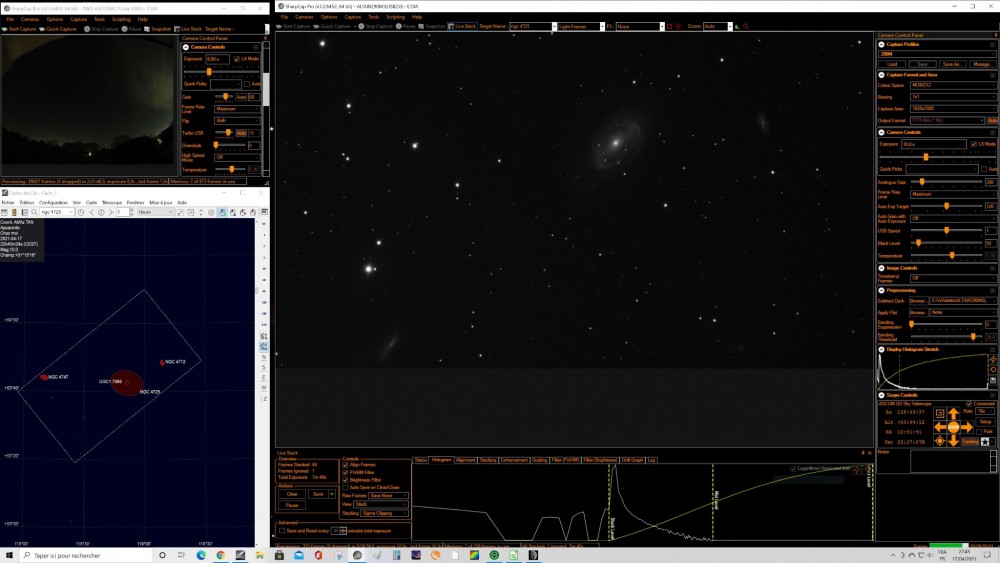
Task: Click the Exposure value field (10.0 s)
Action: click(934, 144)
